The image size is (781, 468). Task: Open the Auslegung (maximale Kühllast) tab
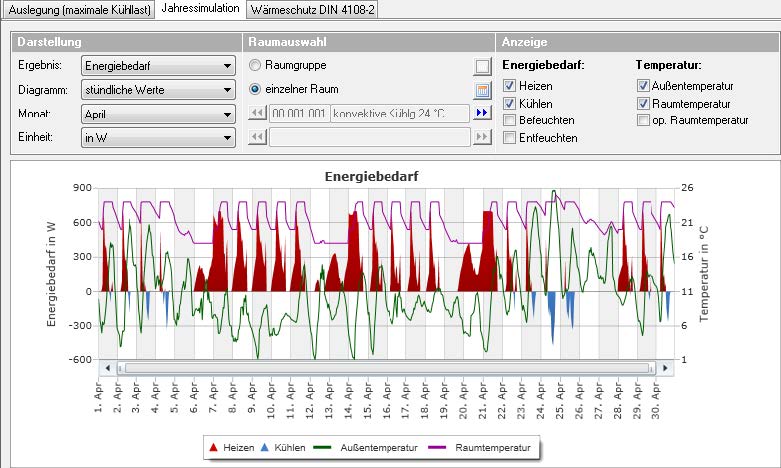coord(80,9)
